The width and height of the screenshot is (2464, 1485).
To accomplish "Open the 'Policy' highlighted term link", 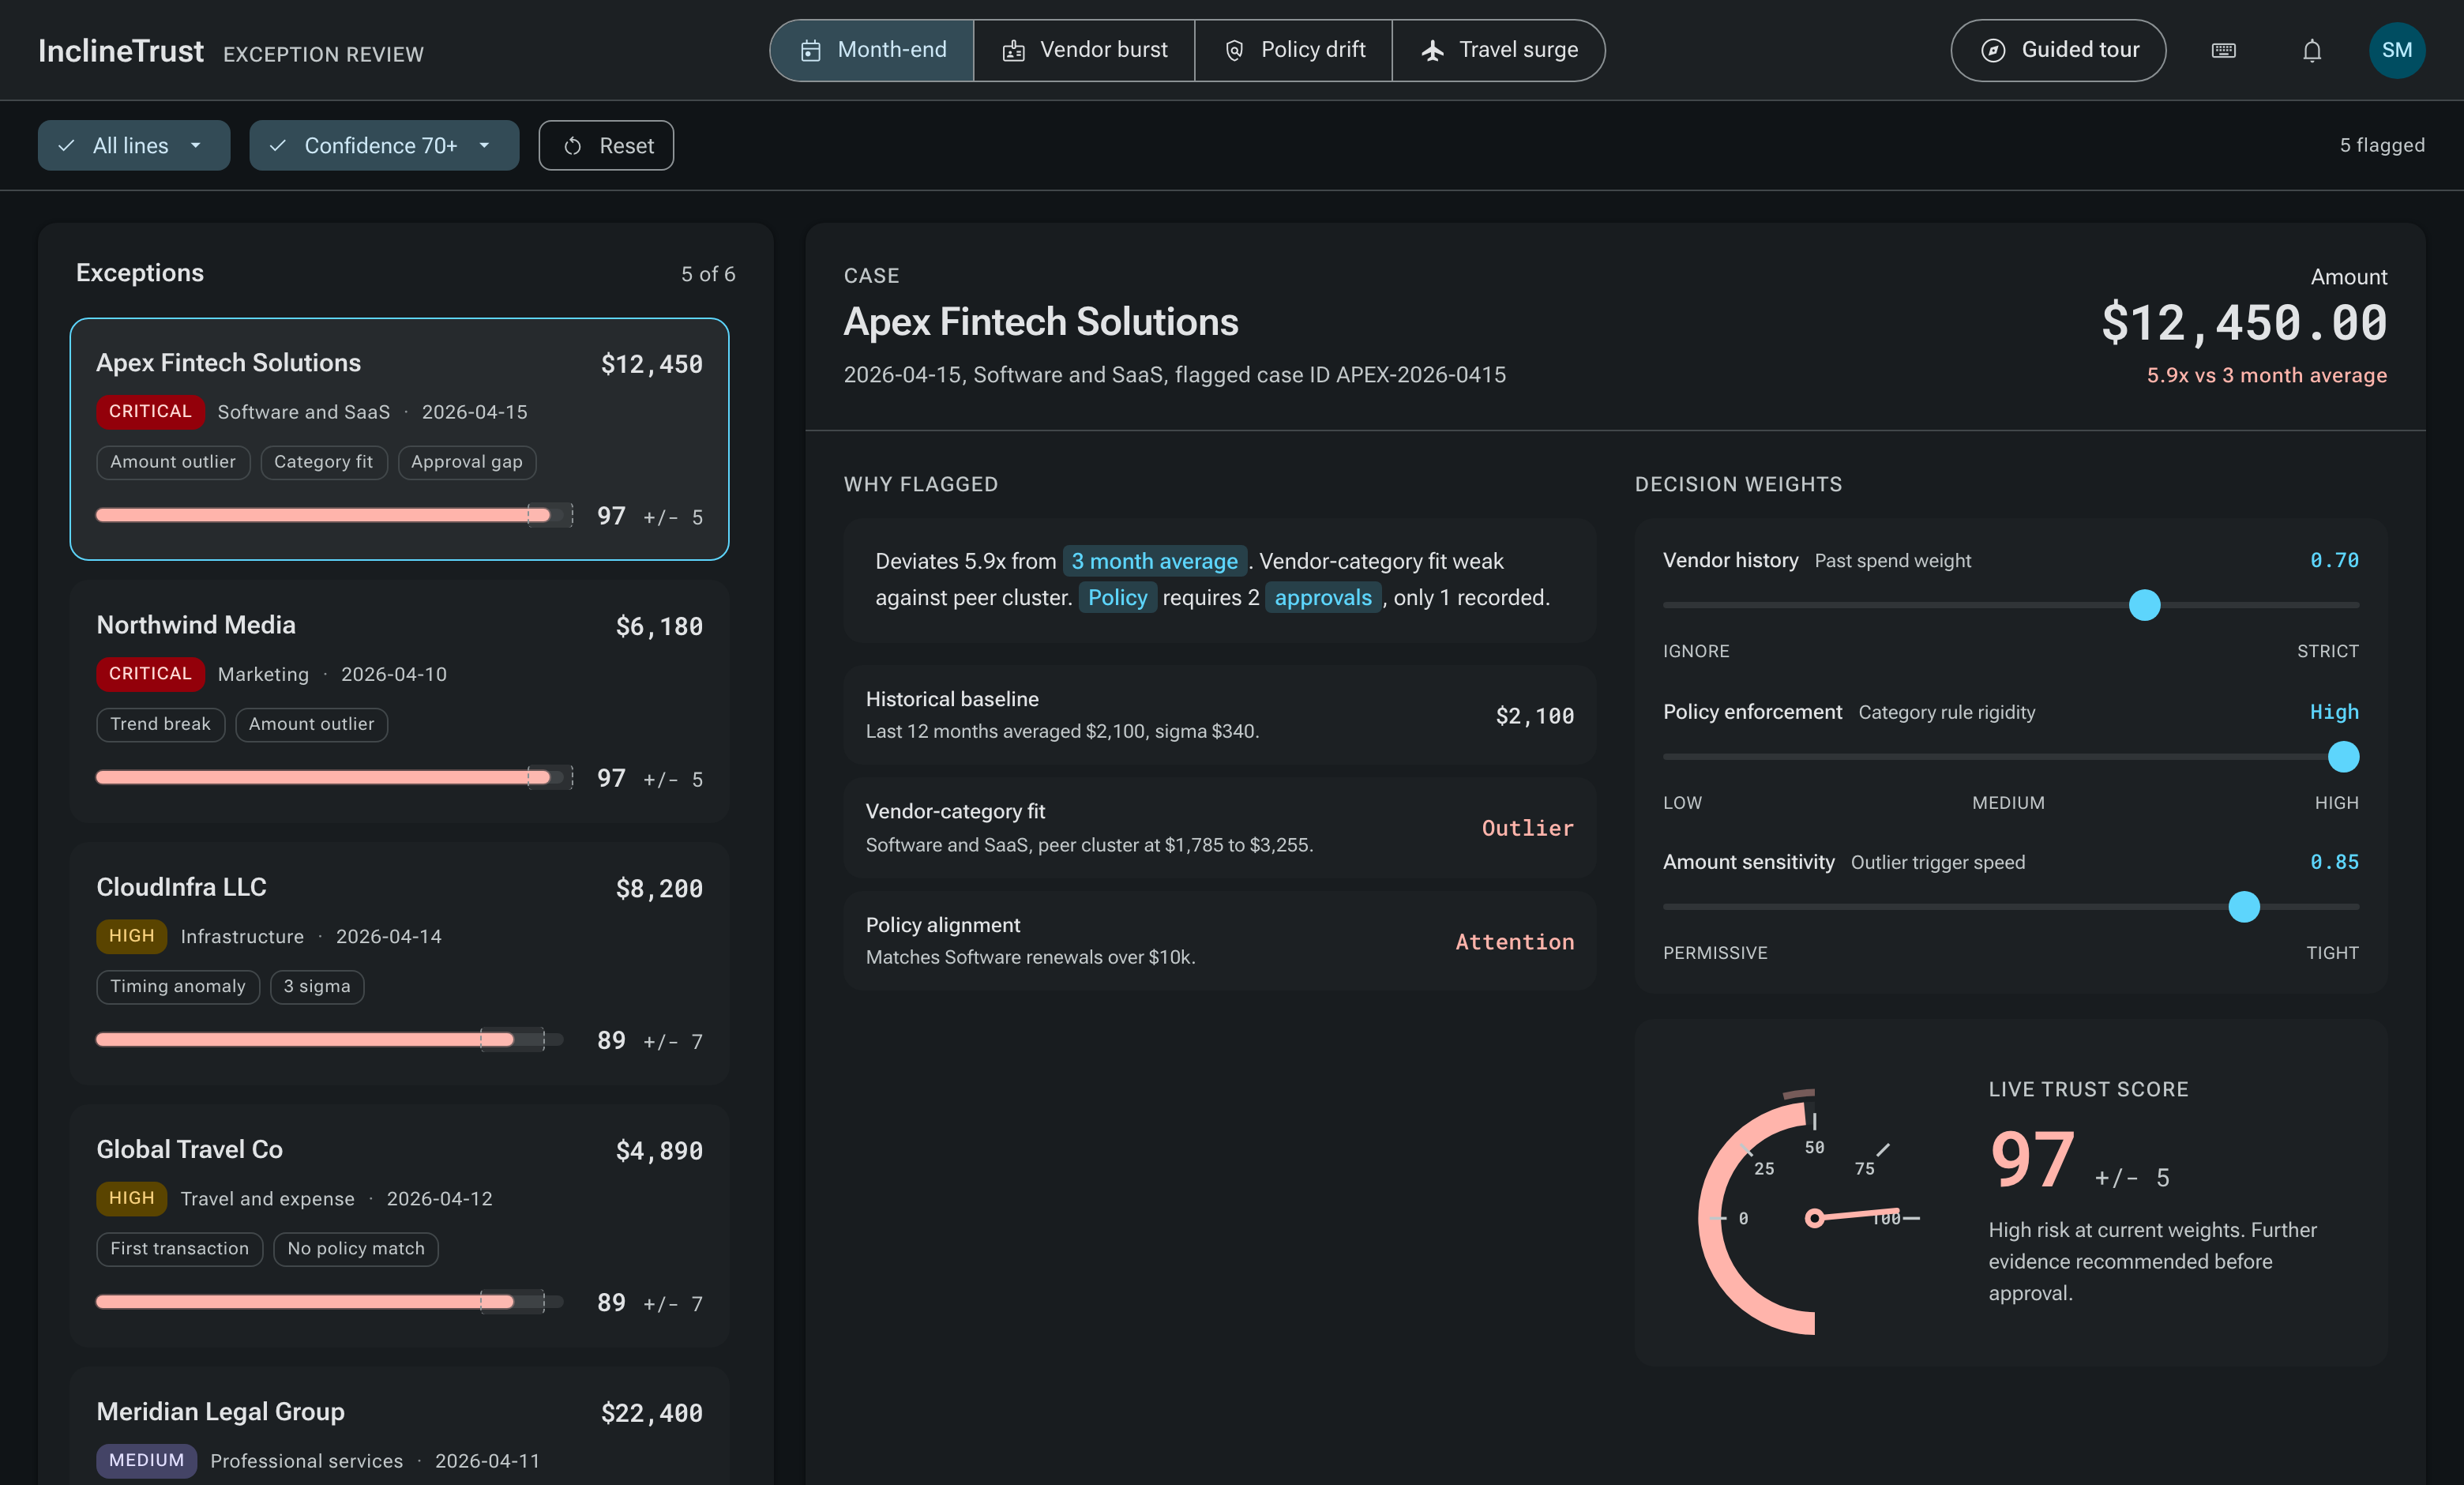I will 1117,598.
